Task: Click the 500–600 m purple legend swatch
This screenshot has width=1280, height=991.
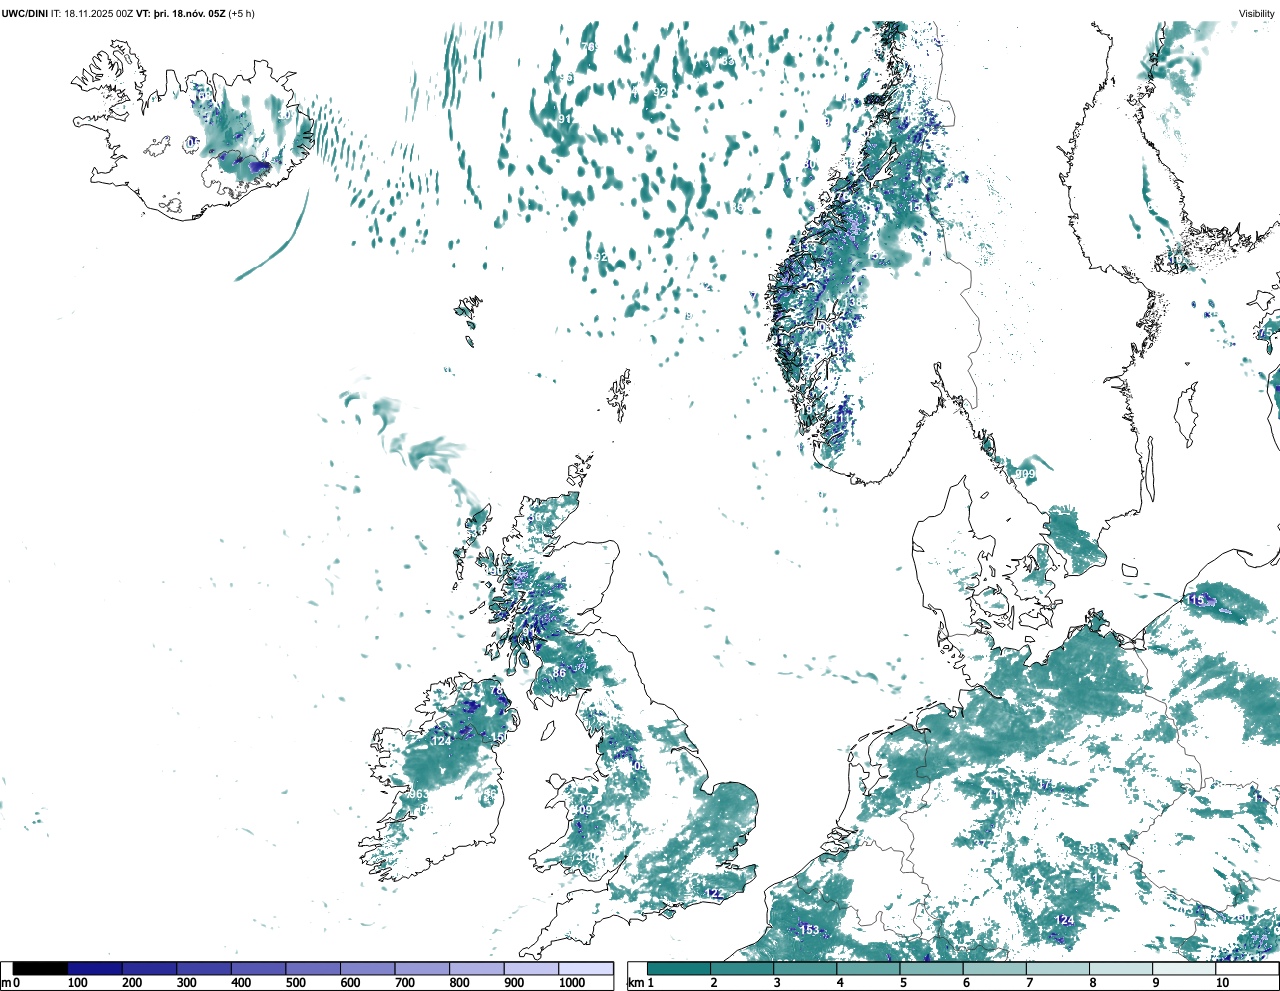Action: click(x=312, y=969)
